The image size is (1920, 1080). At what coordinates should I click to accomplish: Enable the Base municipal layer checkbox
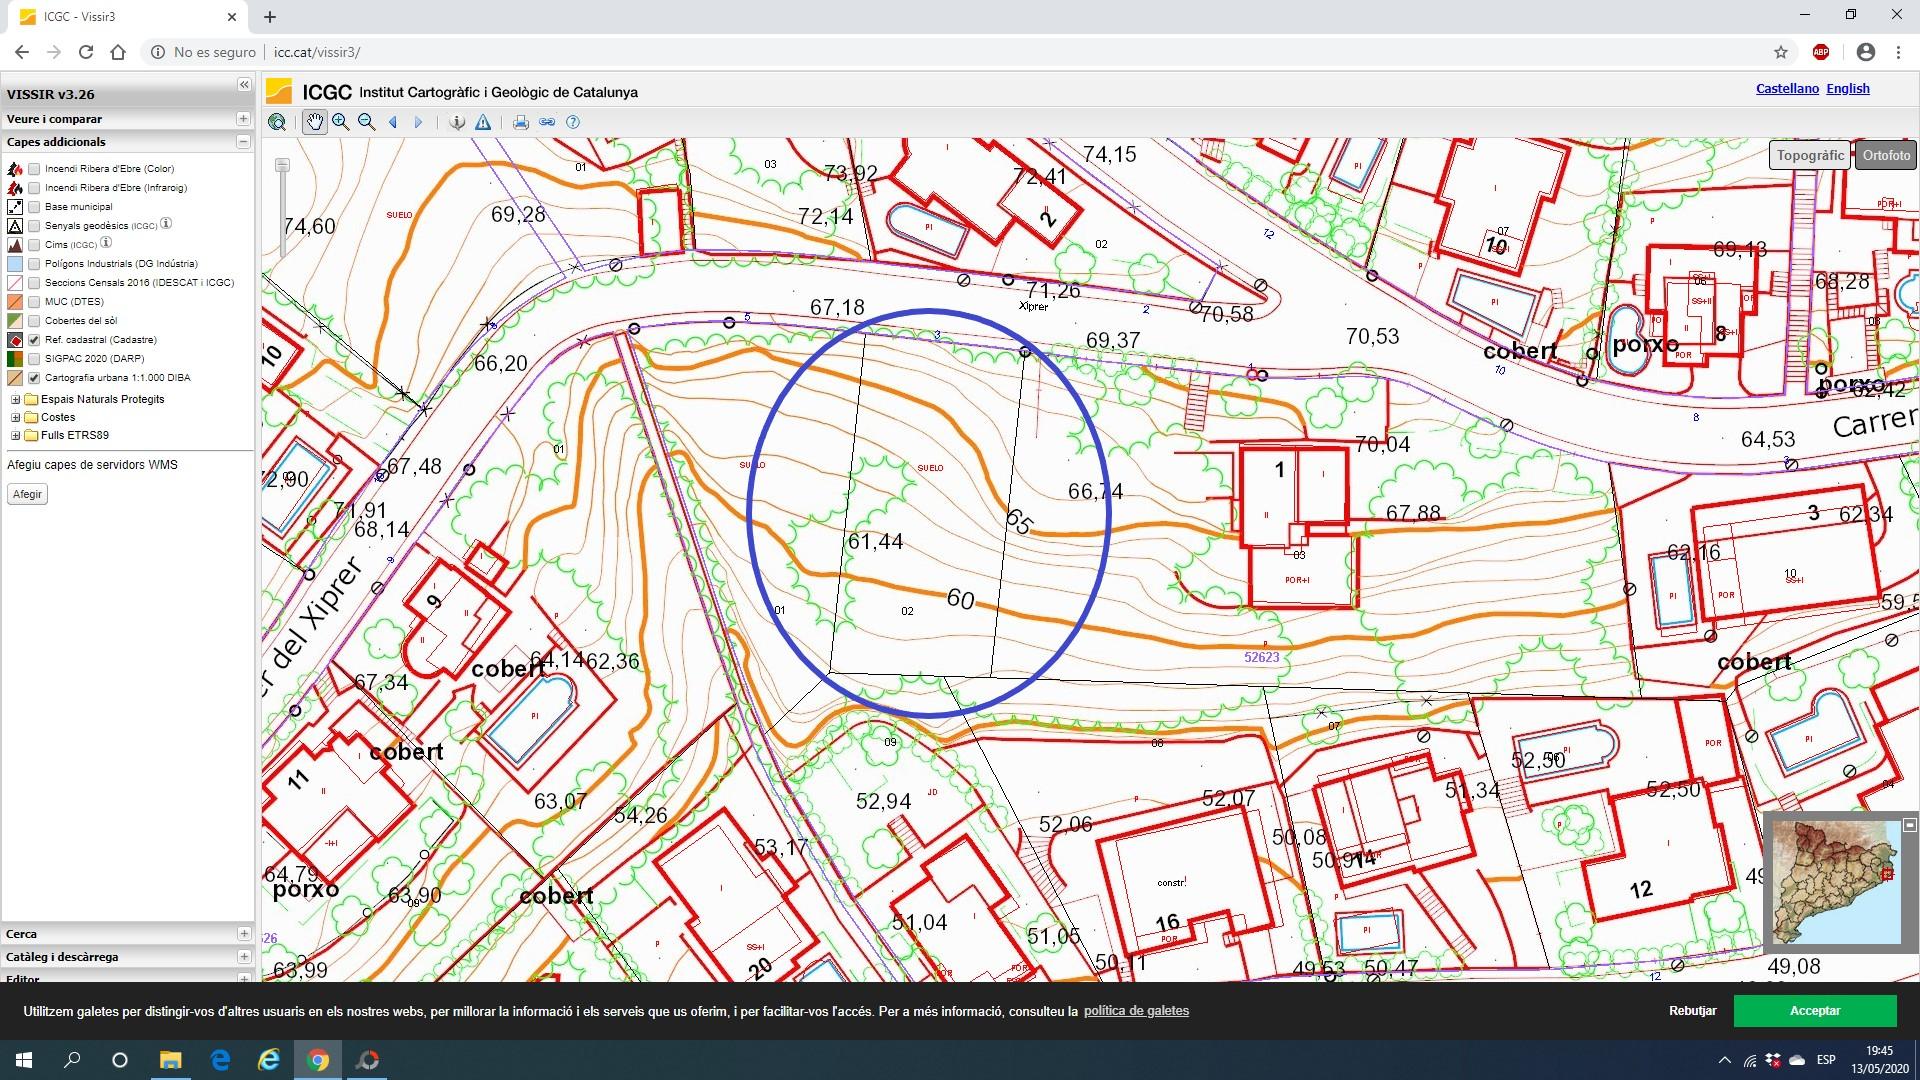coord(35,207)
